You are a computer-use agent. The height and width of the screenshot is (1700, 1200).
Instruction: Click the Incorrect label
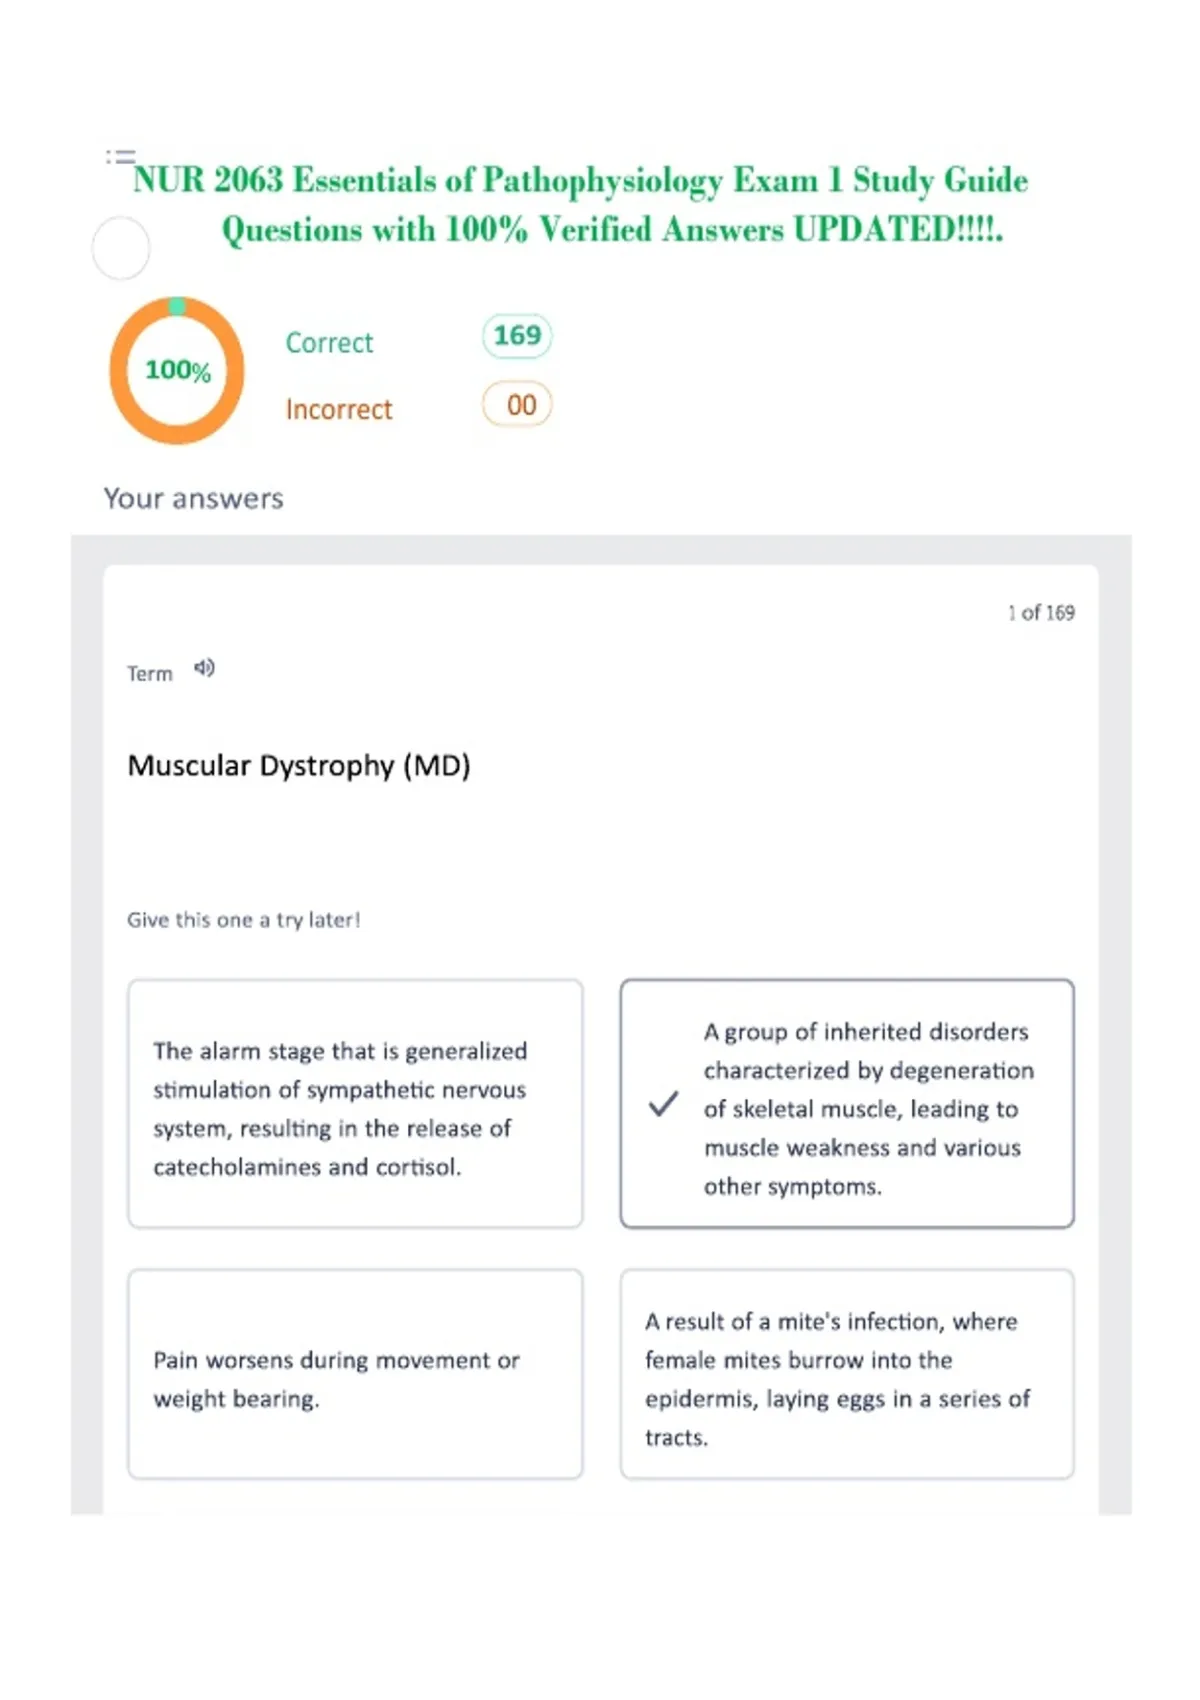tap(339, 409)
